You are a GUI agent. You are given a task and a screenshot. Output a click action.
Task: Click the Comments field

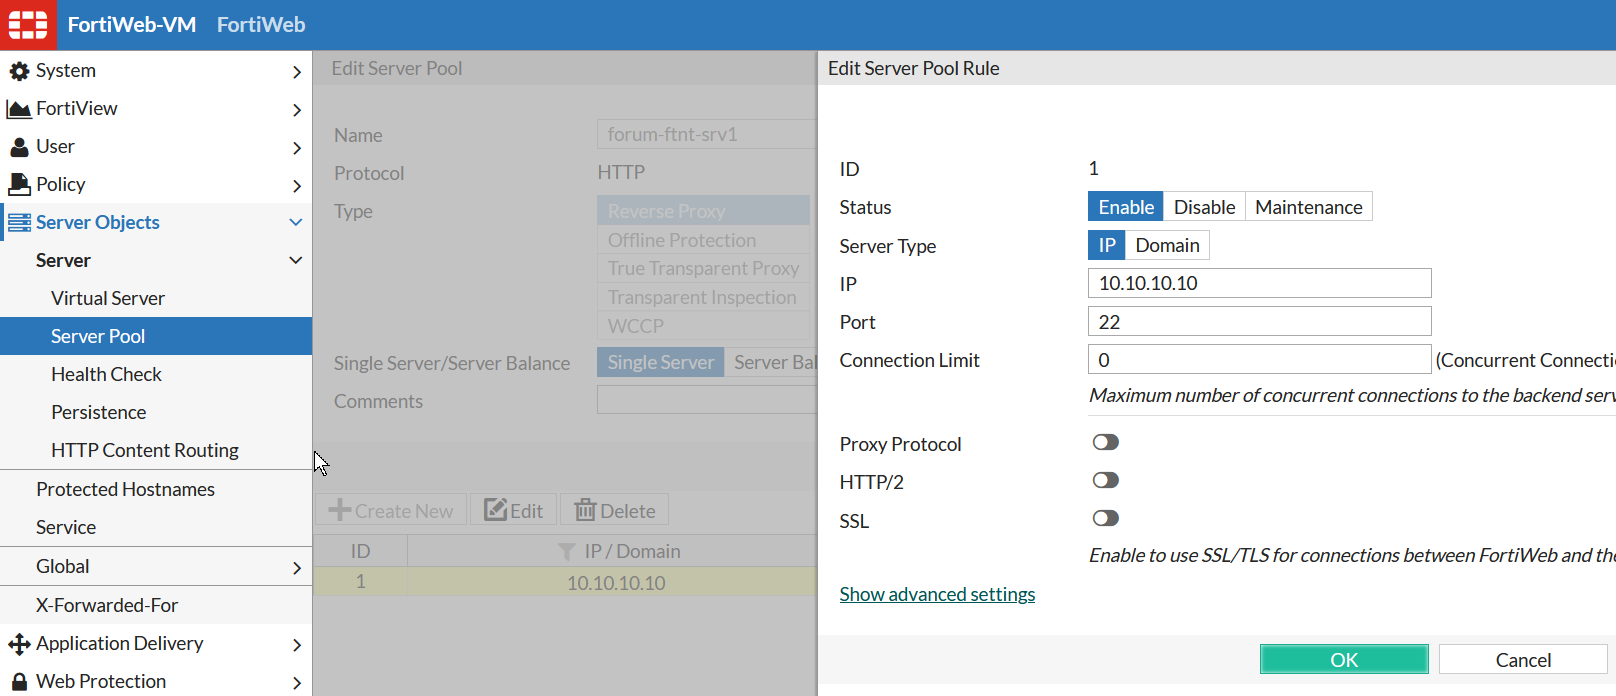[707, 400]
